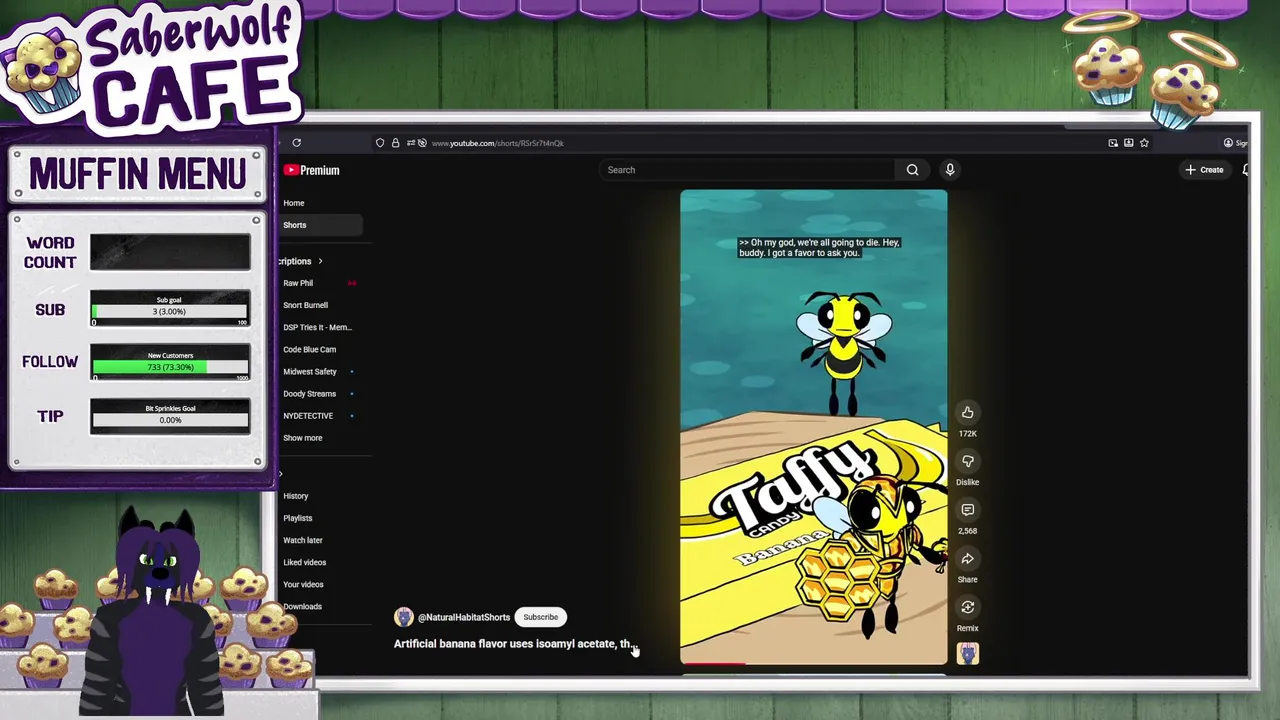The height and width of the screenshot is (720, 1280).
Task: Open the sound thumbnail below Remix
Action: coord(967,653)
